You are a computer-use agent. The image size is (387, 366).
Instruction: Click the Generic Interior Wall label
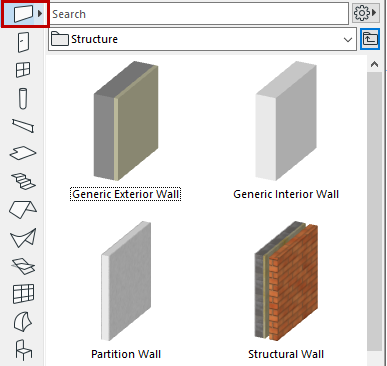pyautogui.click(x=286, y=194)
